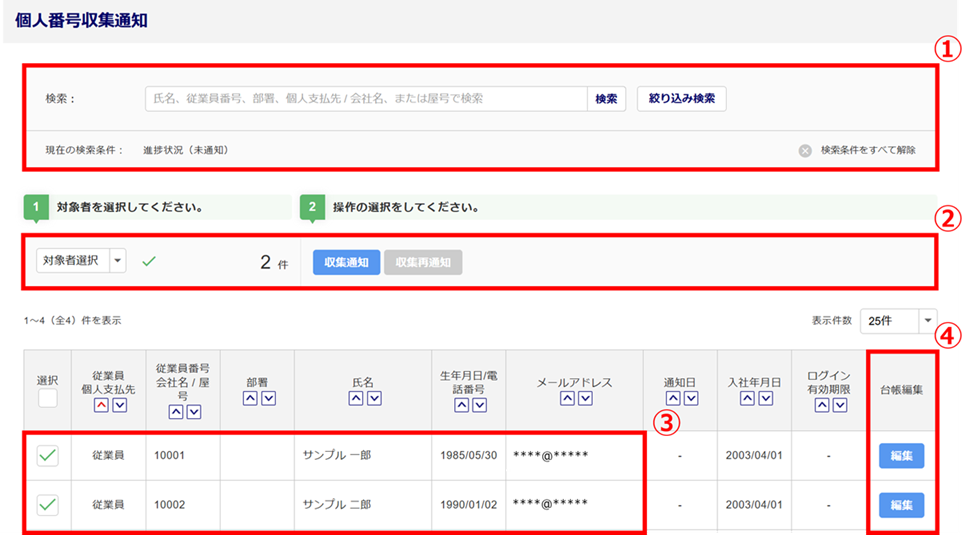Click the X icon to clear all search conditions
966x535 pixels.
[x=805, y=151]
